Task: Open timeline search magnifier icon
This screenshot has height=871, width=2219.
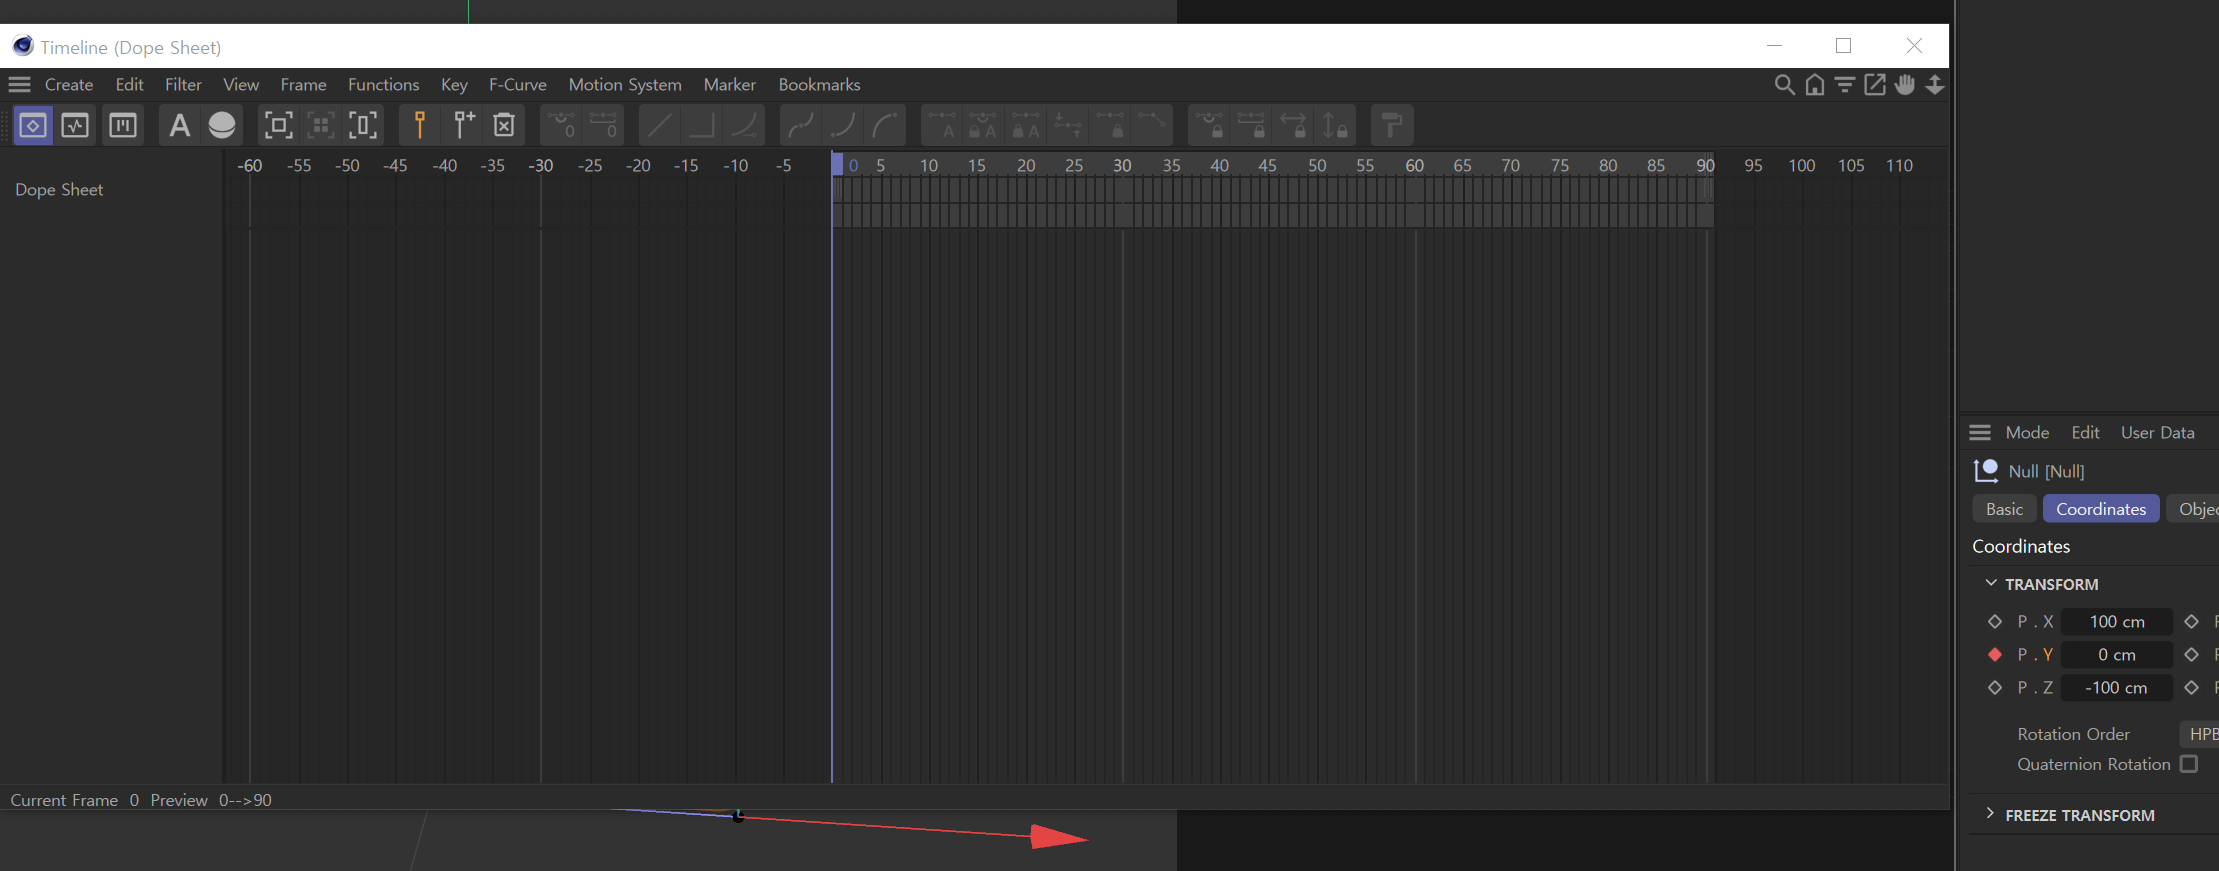Action: pos(1784,85)
